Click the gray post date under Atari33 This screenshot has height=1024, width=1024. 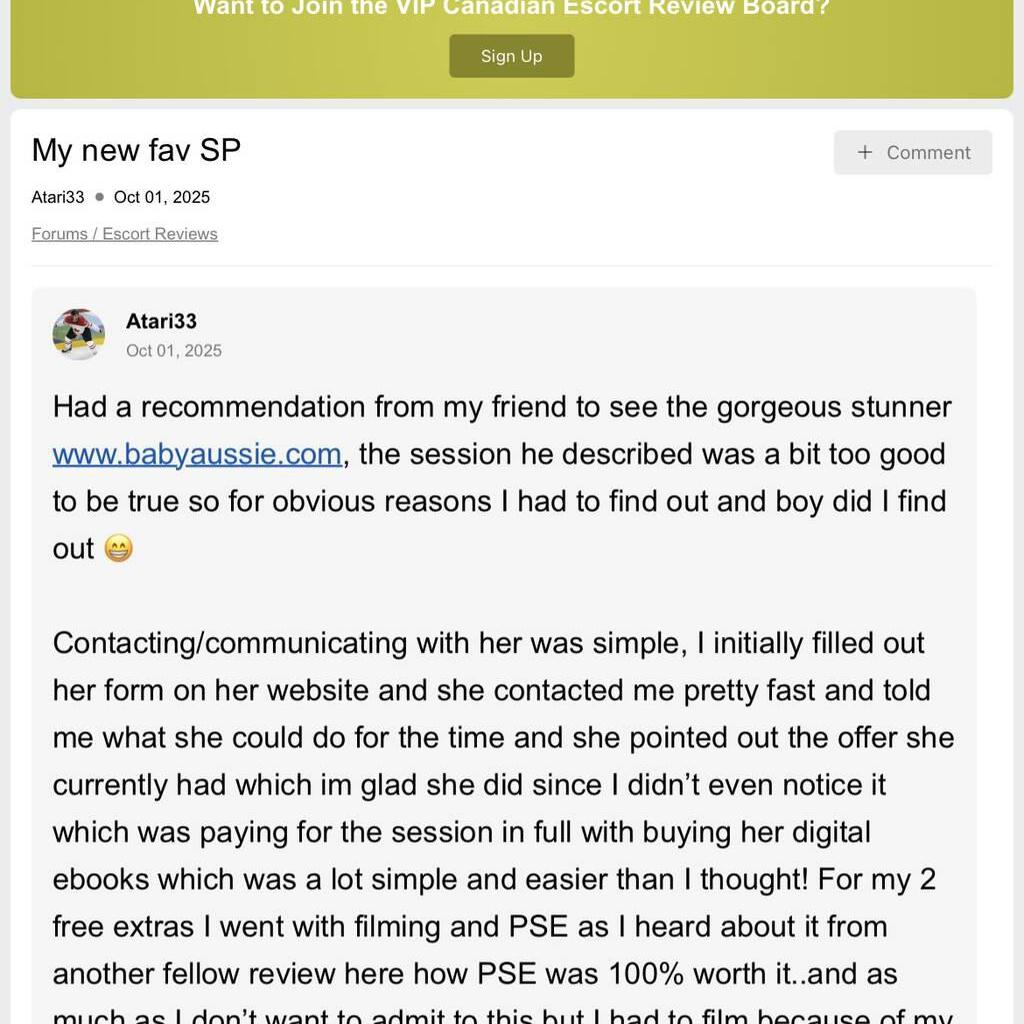pyautogui.click(x=174, y=351)
